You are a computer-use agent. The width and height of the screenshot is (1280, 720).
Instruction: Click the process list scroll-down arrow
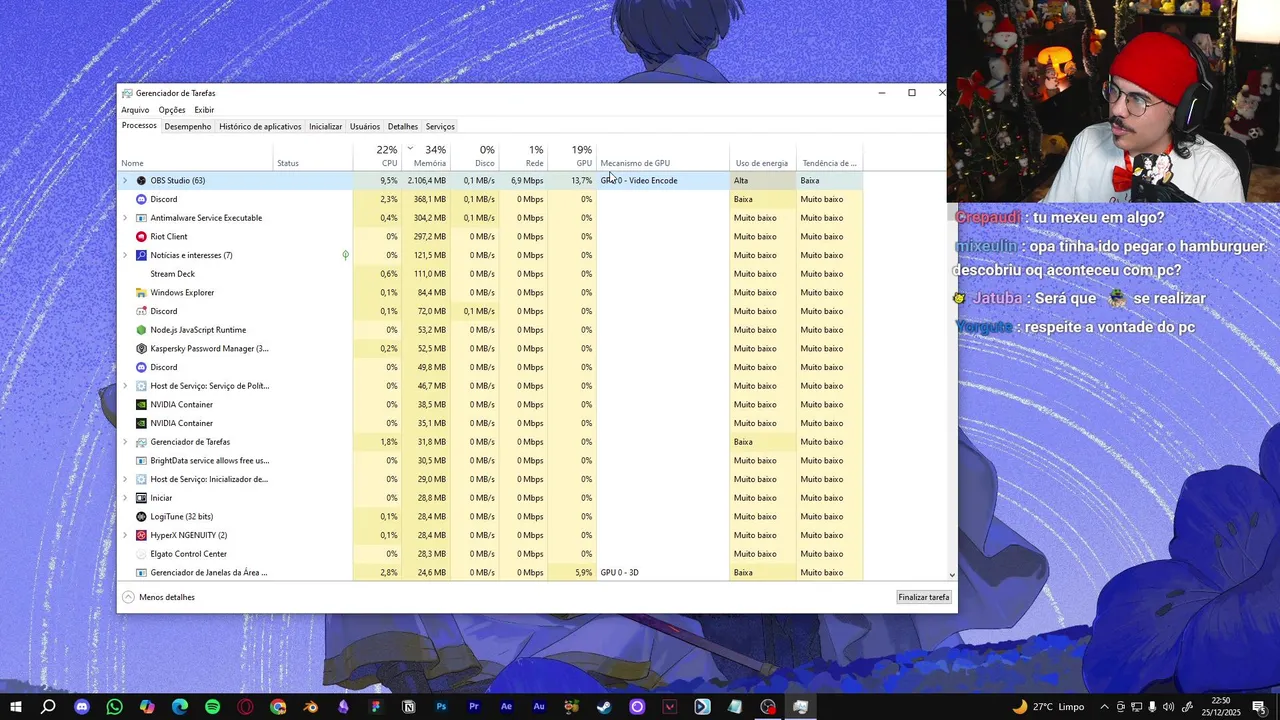[951, 575]
